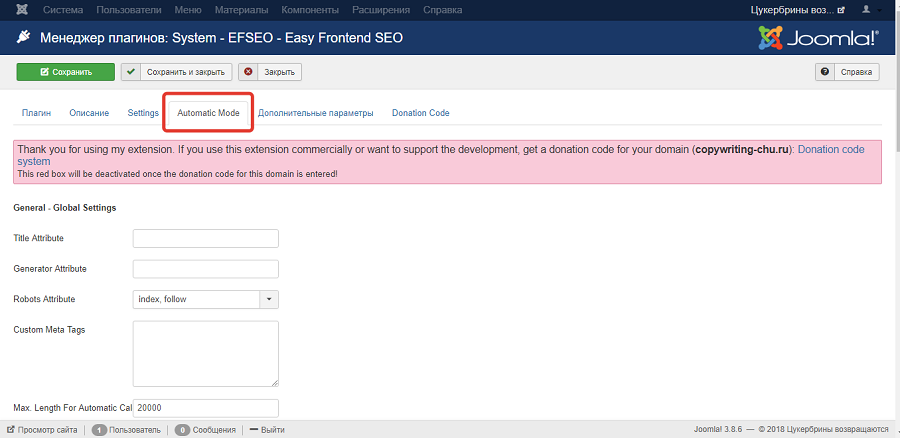This screenshot has height=438, width=900.
Task: Focus the Title Attribute text field
Action: (205, 238)
